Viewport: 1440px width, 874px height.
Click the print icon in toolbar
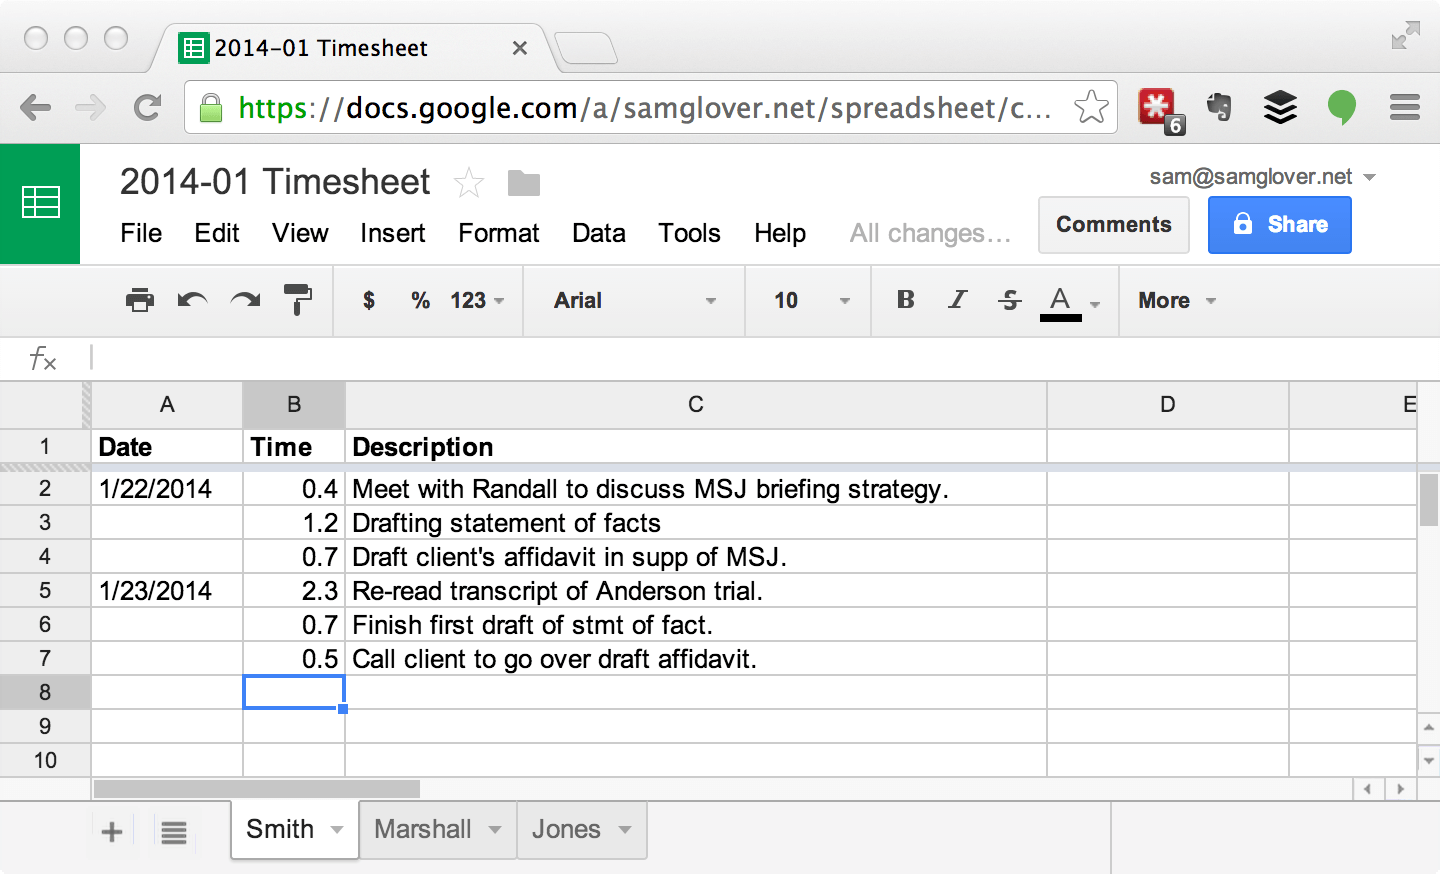140,300
